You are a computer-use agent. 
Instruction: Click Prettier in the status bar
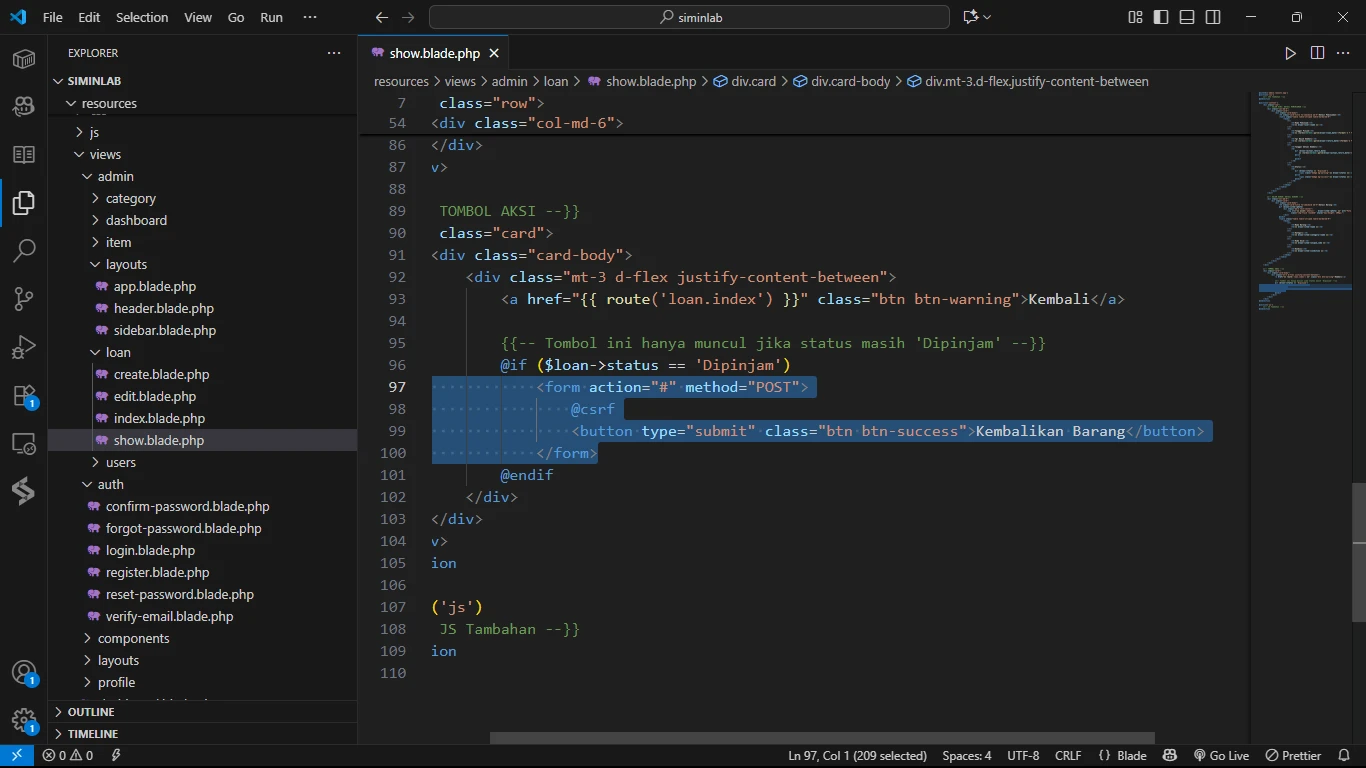tap(1293, 756)
